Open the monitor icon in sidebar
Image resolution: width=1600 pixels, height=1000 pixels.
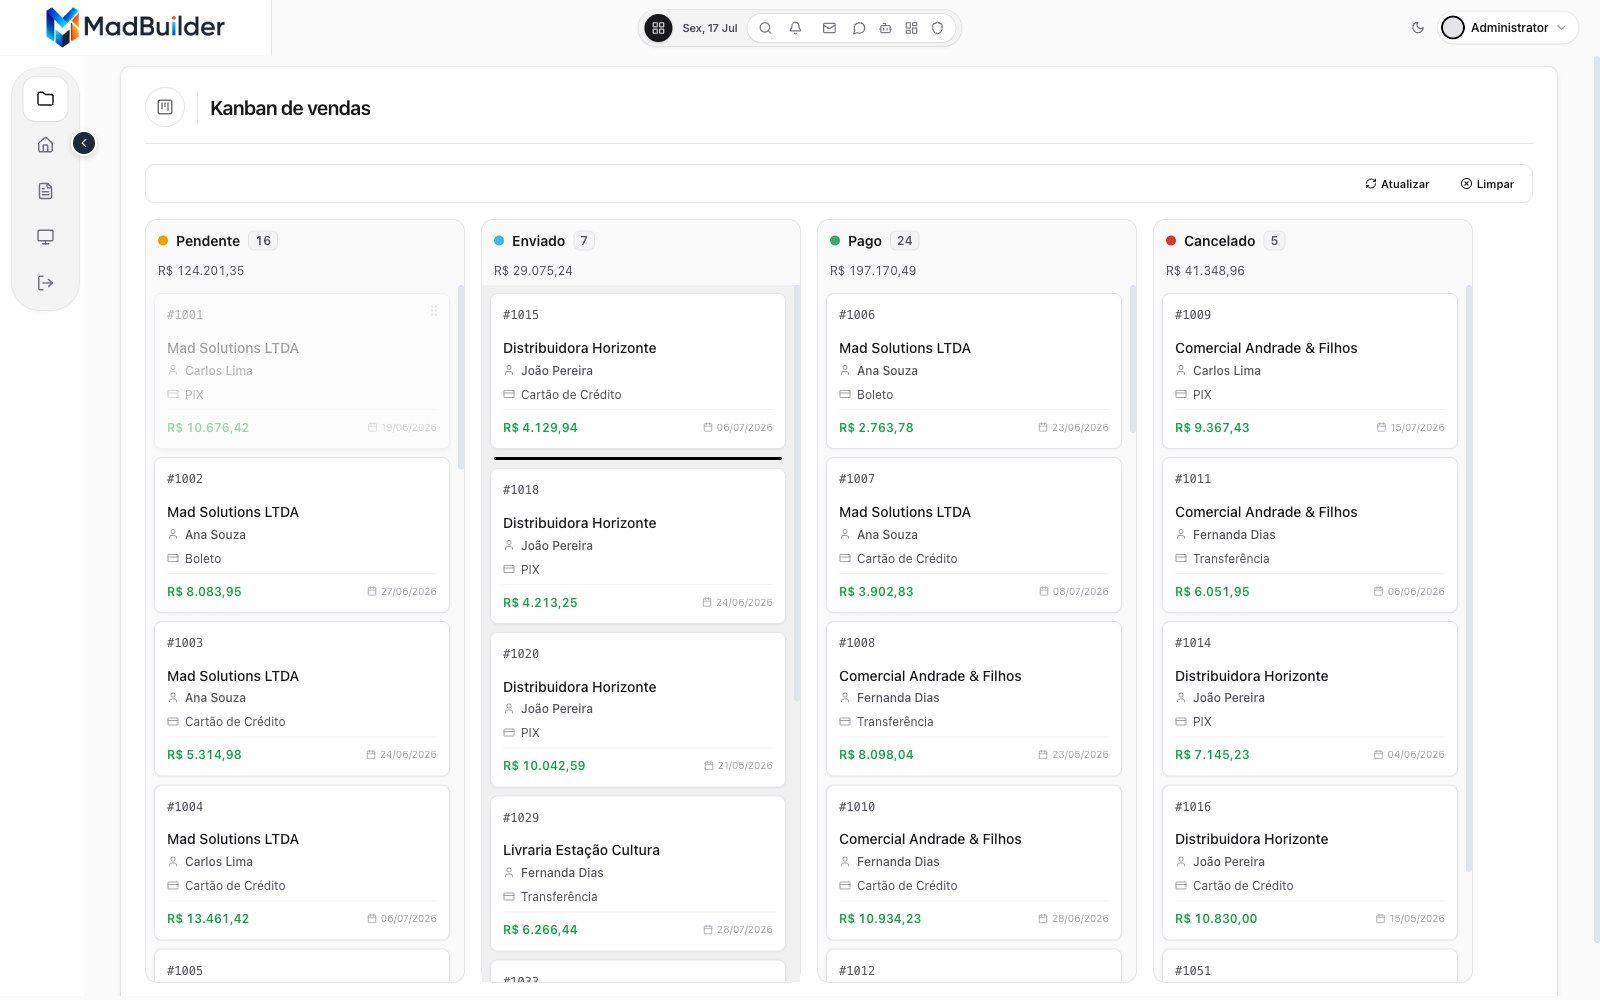click(x=45, y=237)
